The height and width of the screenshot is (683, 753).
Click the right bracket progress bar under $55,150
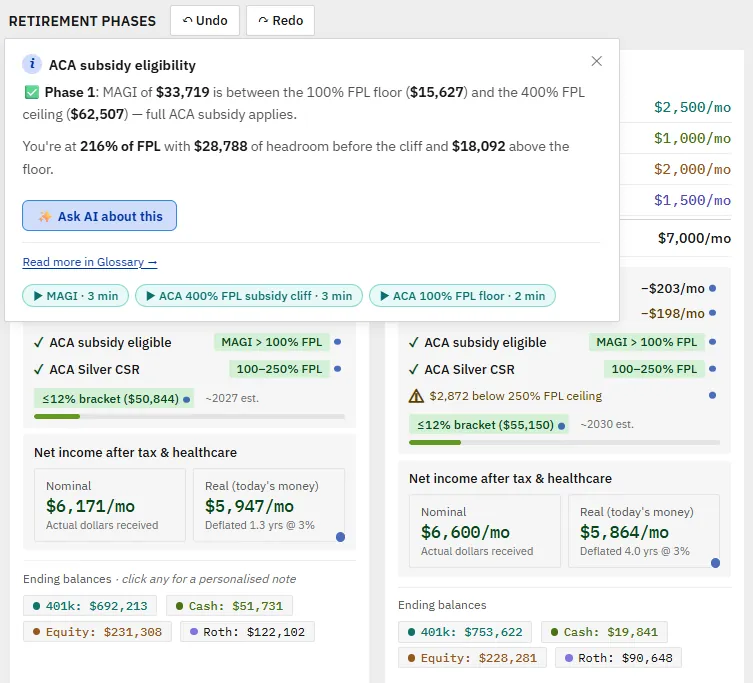click(x=564, y=442)
